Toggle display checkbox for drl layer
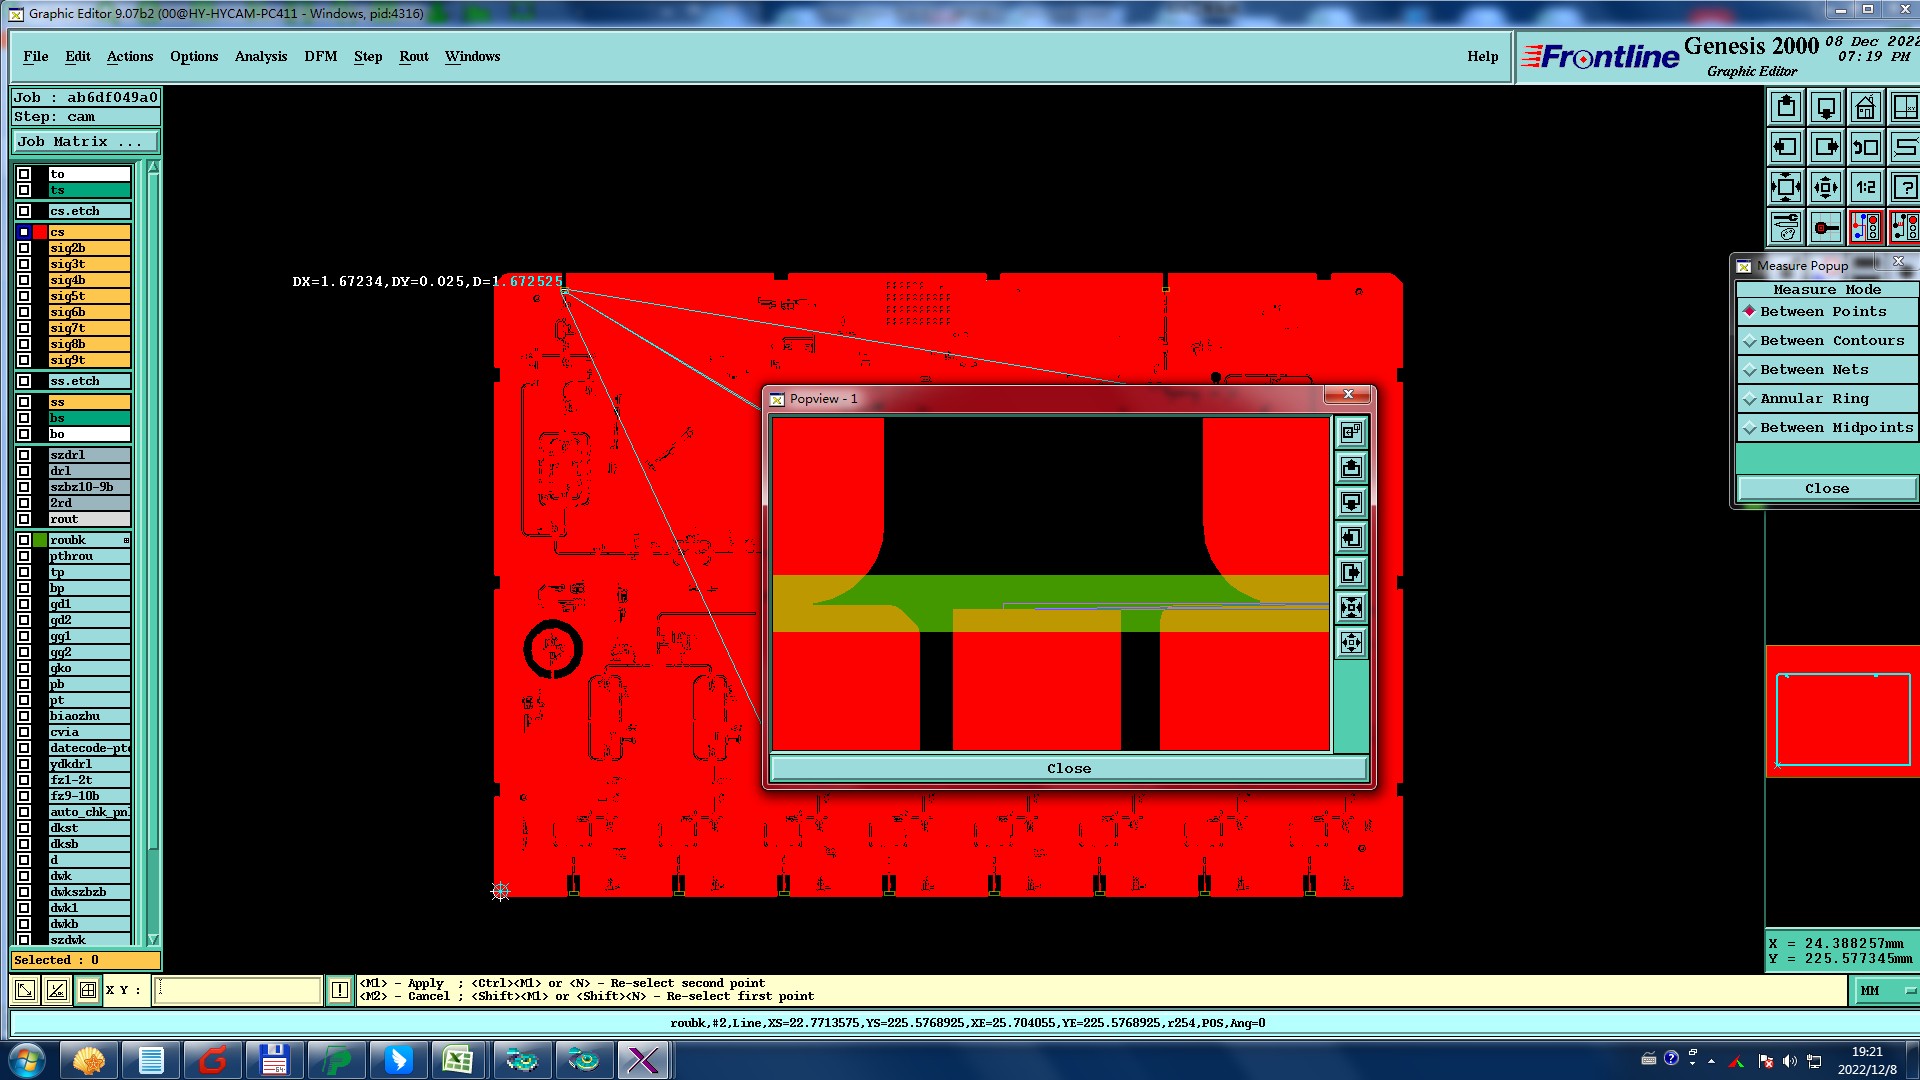The image size is (1920, 1080). coord(24,471)
